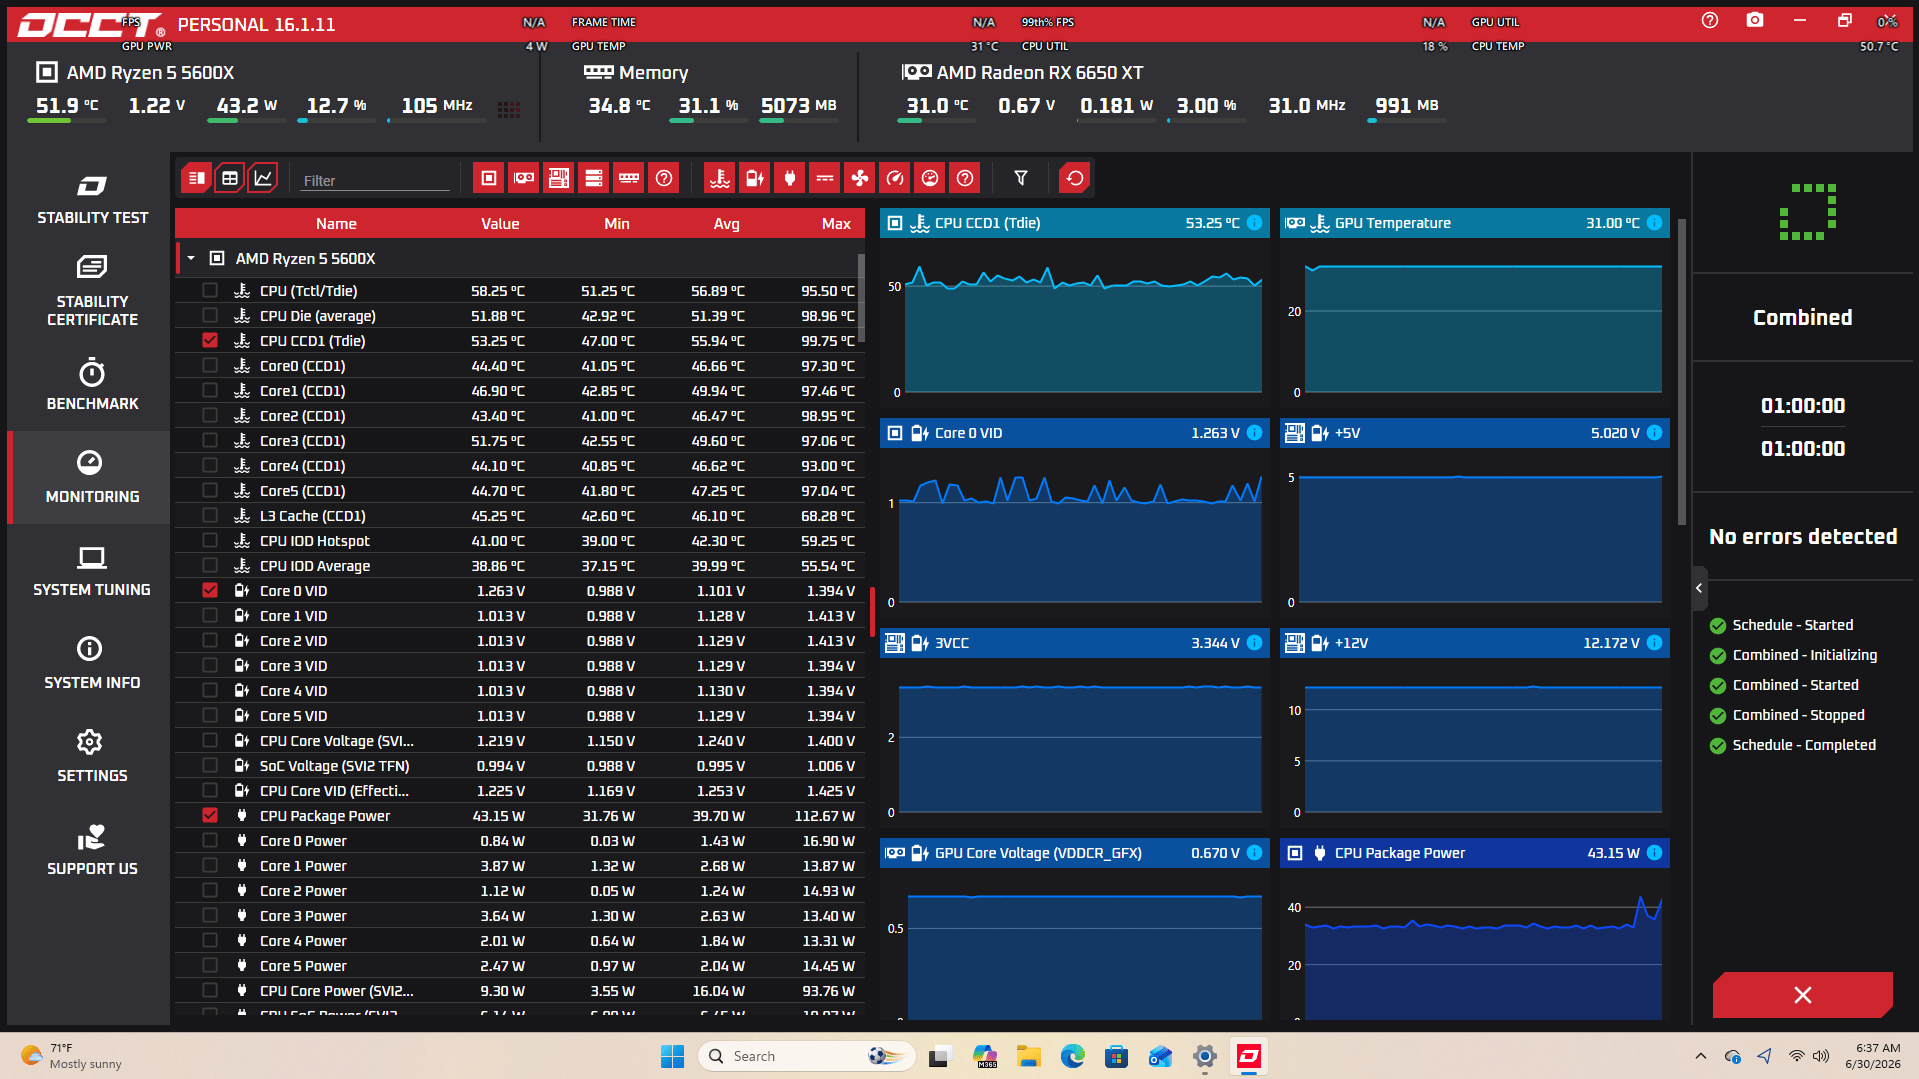Show info for the +12V graph
Screen dimensions: 1919x1079
1655,643
